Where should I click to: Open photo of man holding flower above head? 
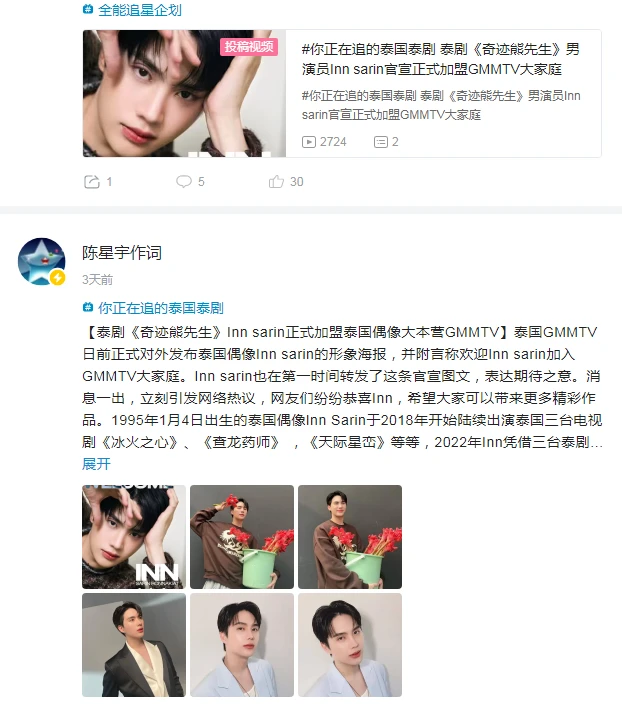tap(242, 537)
